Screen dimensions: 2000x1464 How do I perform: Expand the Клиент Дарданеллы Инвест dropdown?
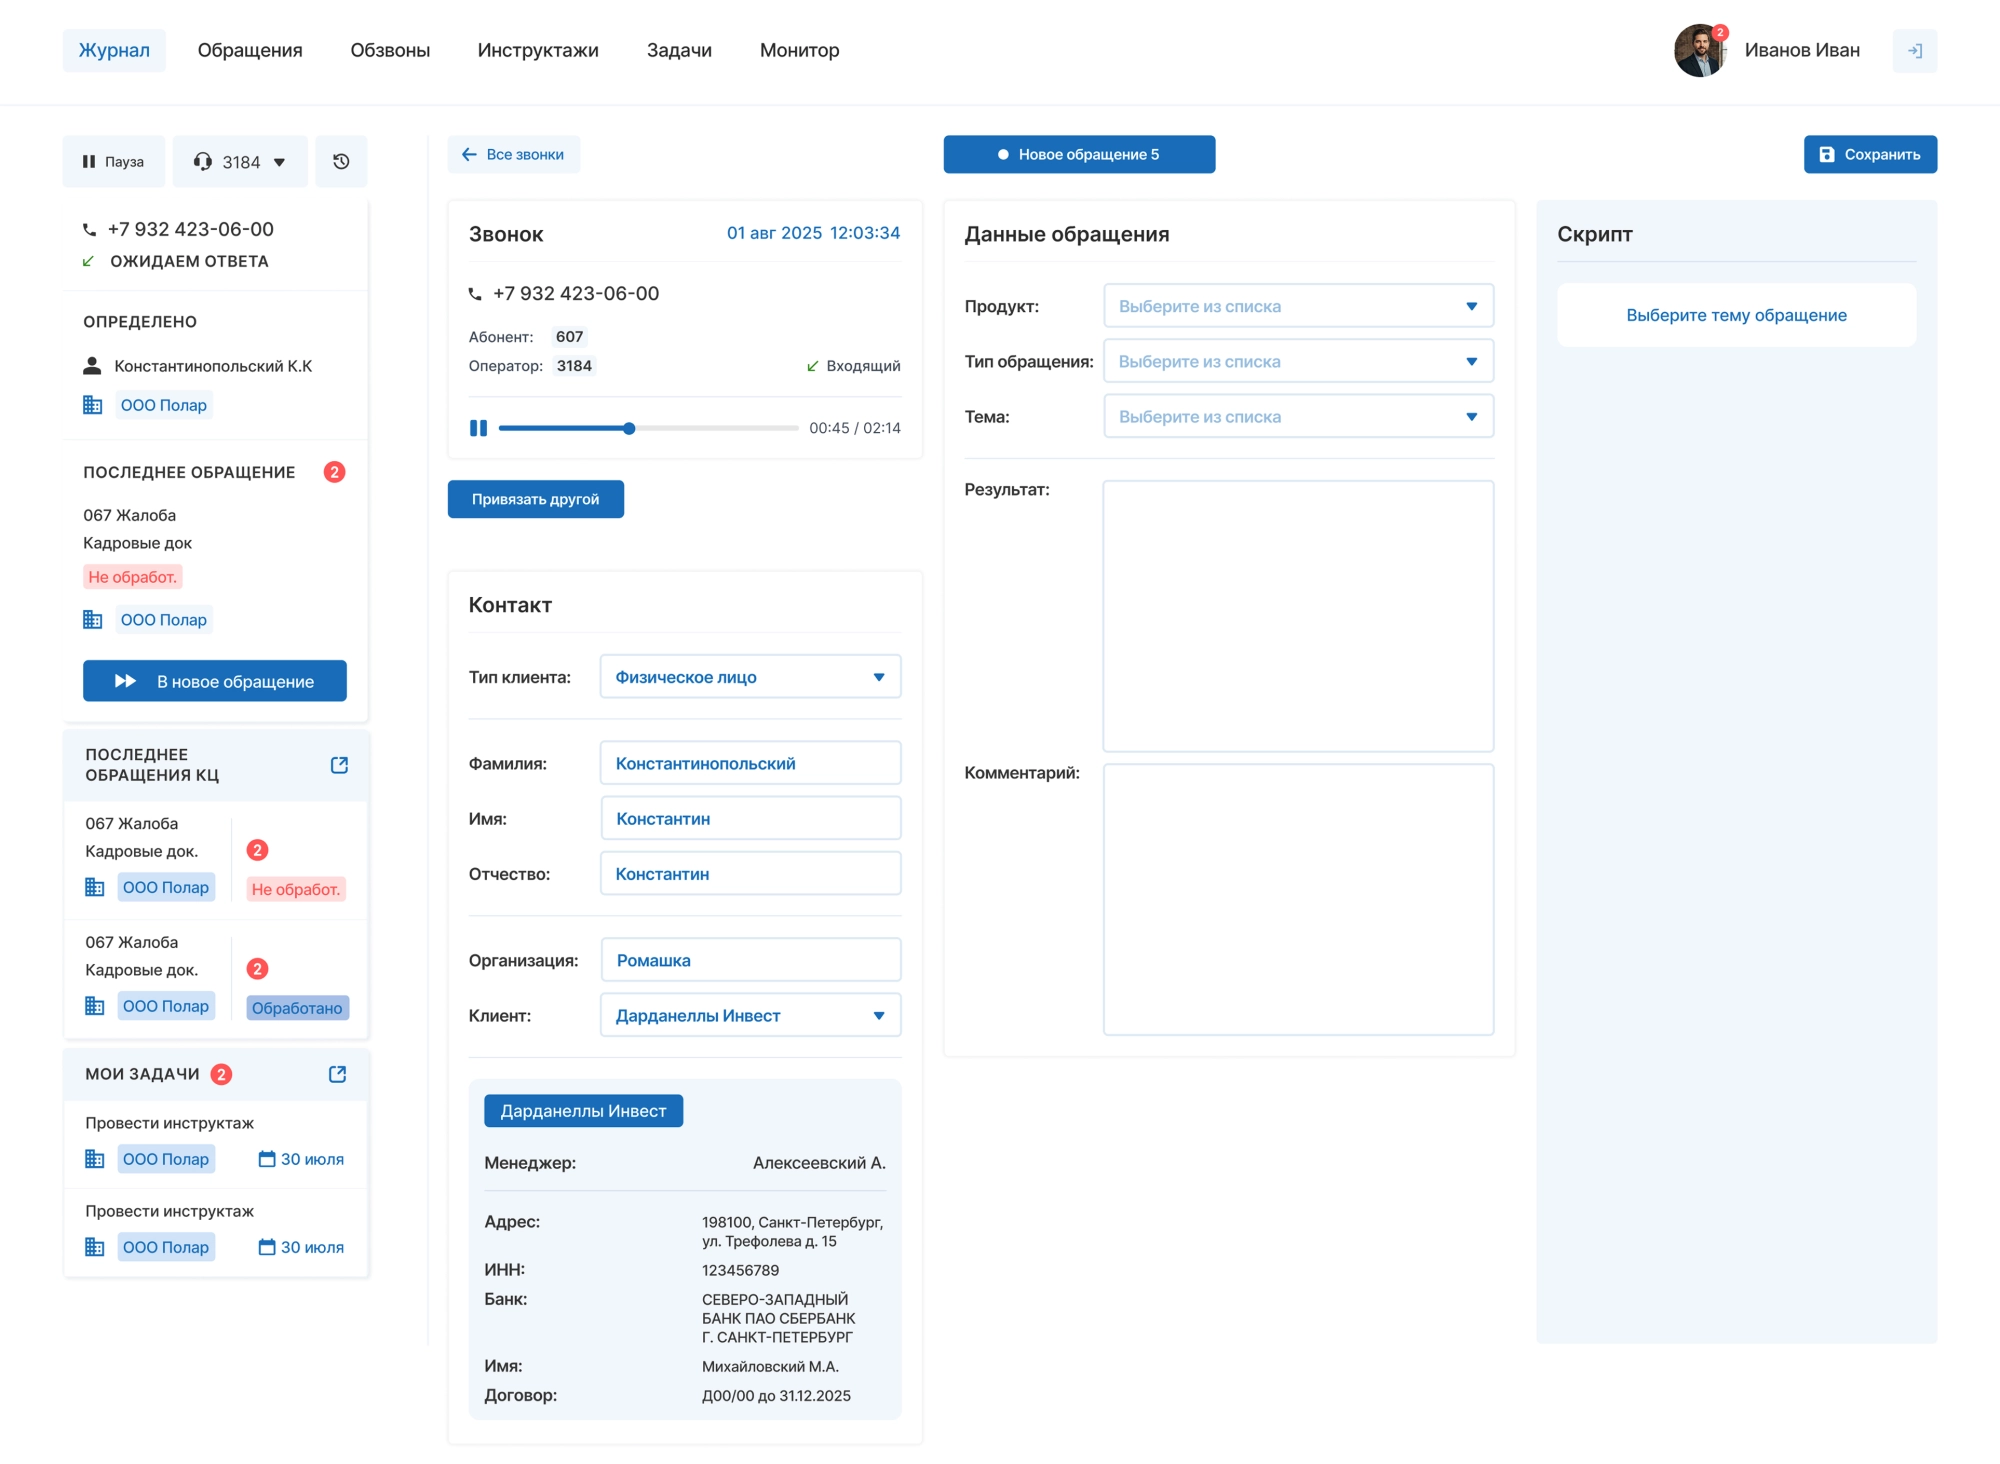coord(750,1015)
